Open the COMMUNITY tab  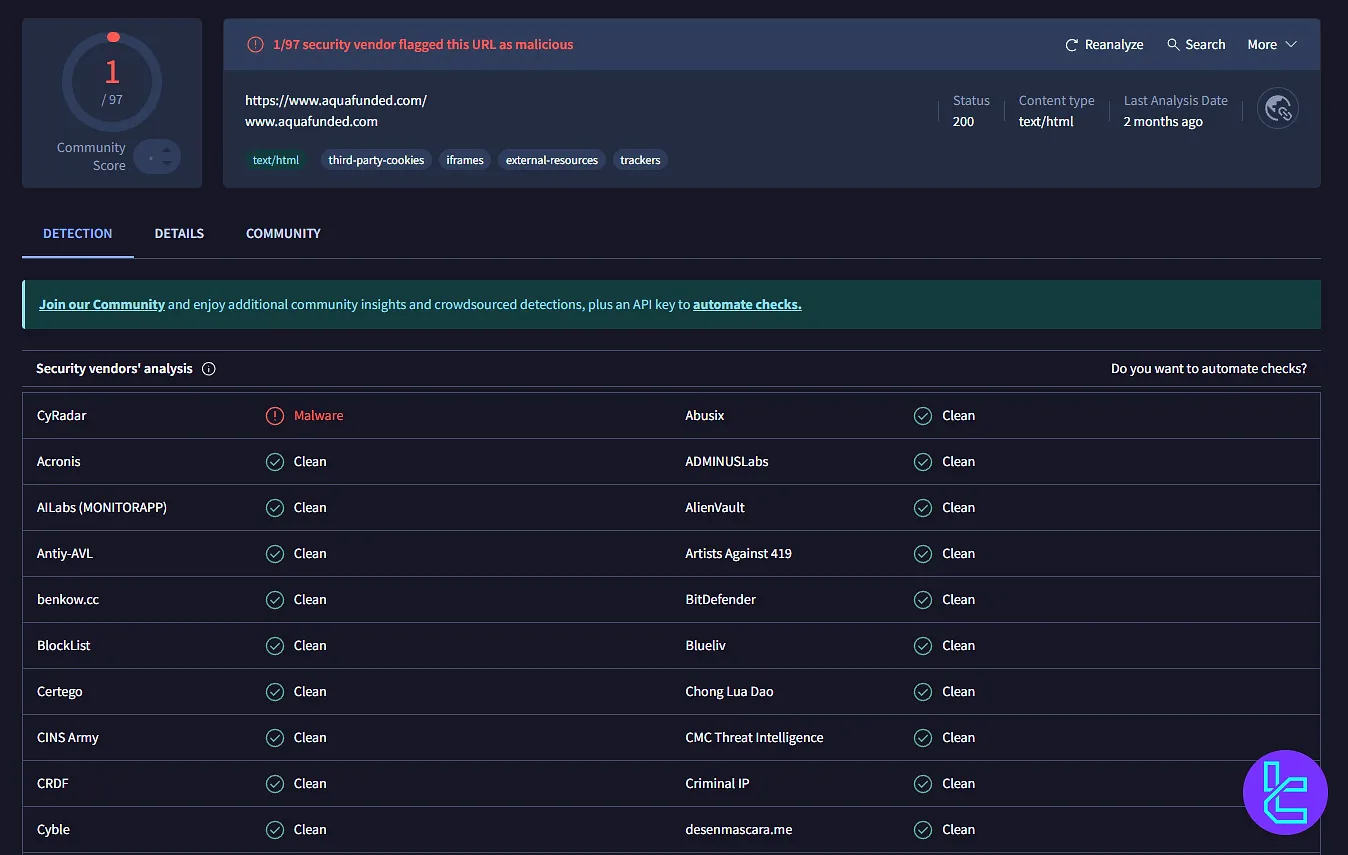283,233
